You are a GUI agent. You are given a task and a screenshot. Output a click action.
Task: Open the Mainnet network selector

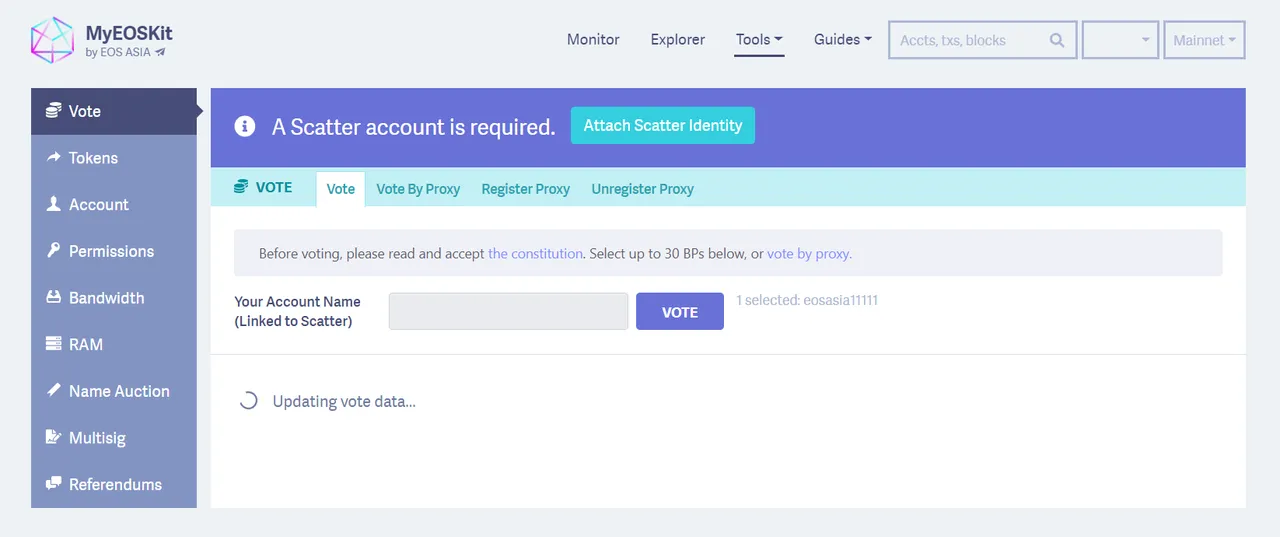coord(1205,40)
